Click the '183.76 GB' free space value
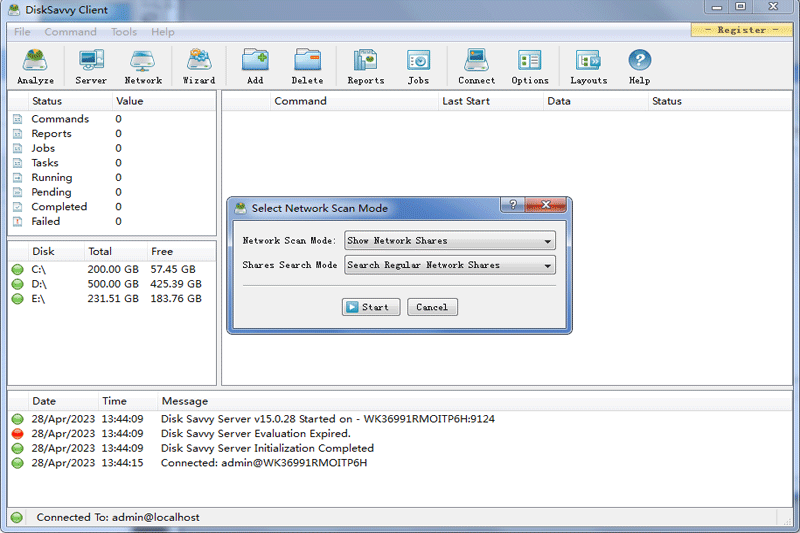This screenshot has width=800, height=533. click(x=176, y=299)
